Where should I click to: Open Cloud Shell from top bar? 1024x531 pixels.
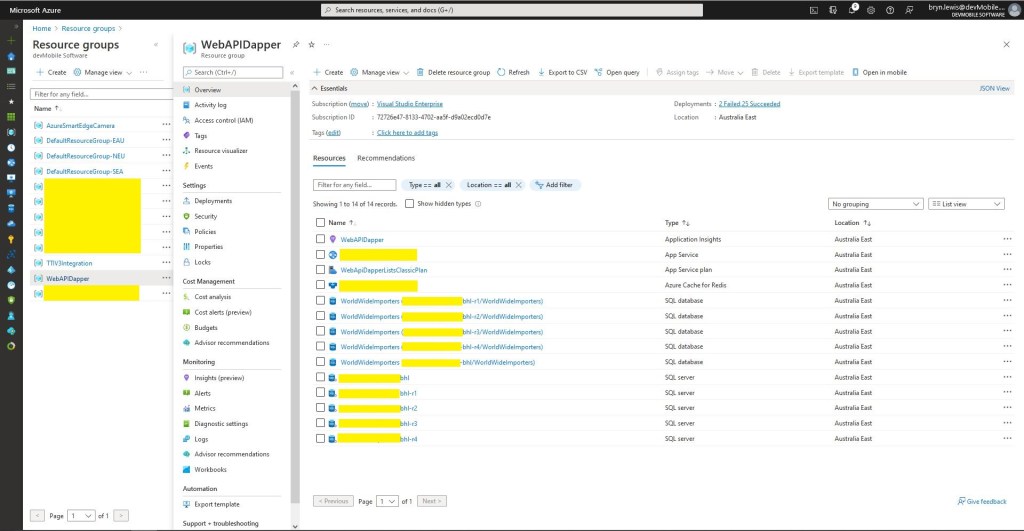815,10
